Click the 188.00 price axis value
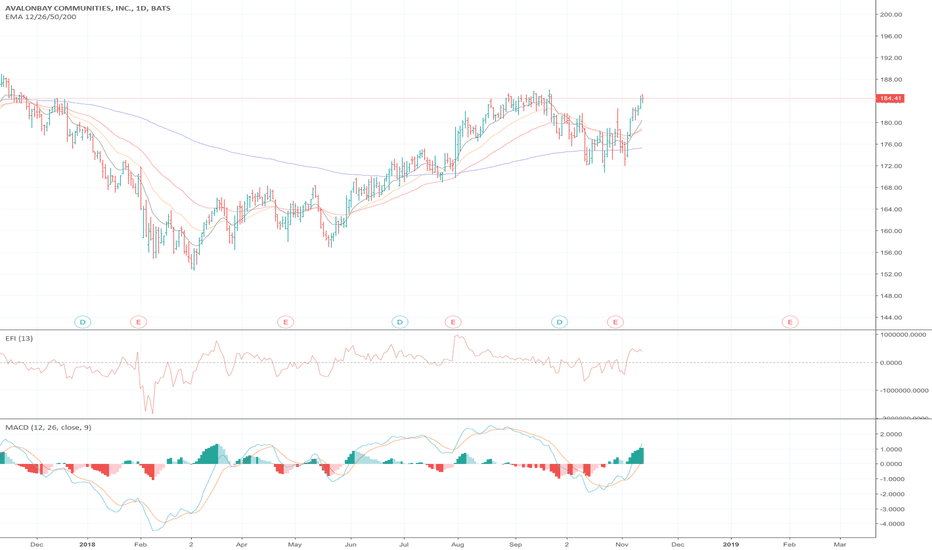 [x=891, y=80]
